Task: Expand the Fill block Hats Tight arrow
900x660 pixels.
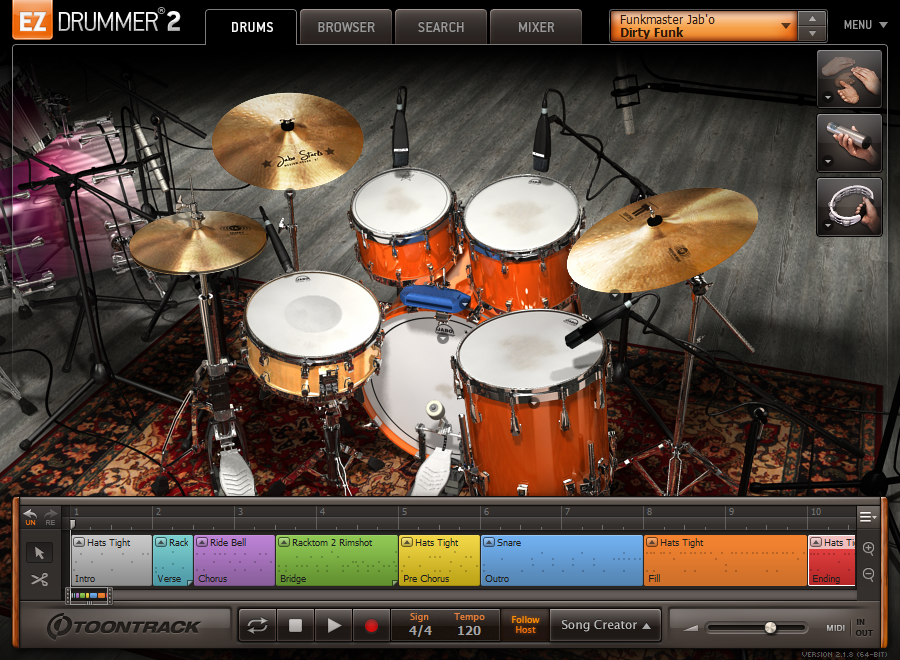Action: pyautogui.click(x=652, y=542)
